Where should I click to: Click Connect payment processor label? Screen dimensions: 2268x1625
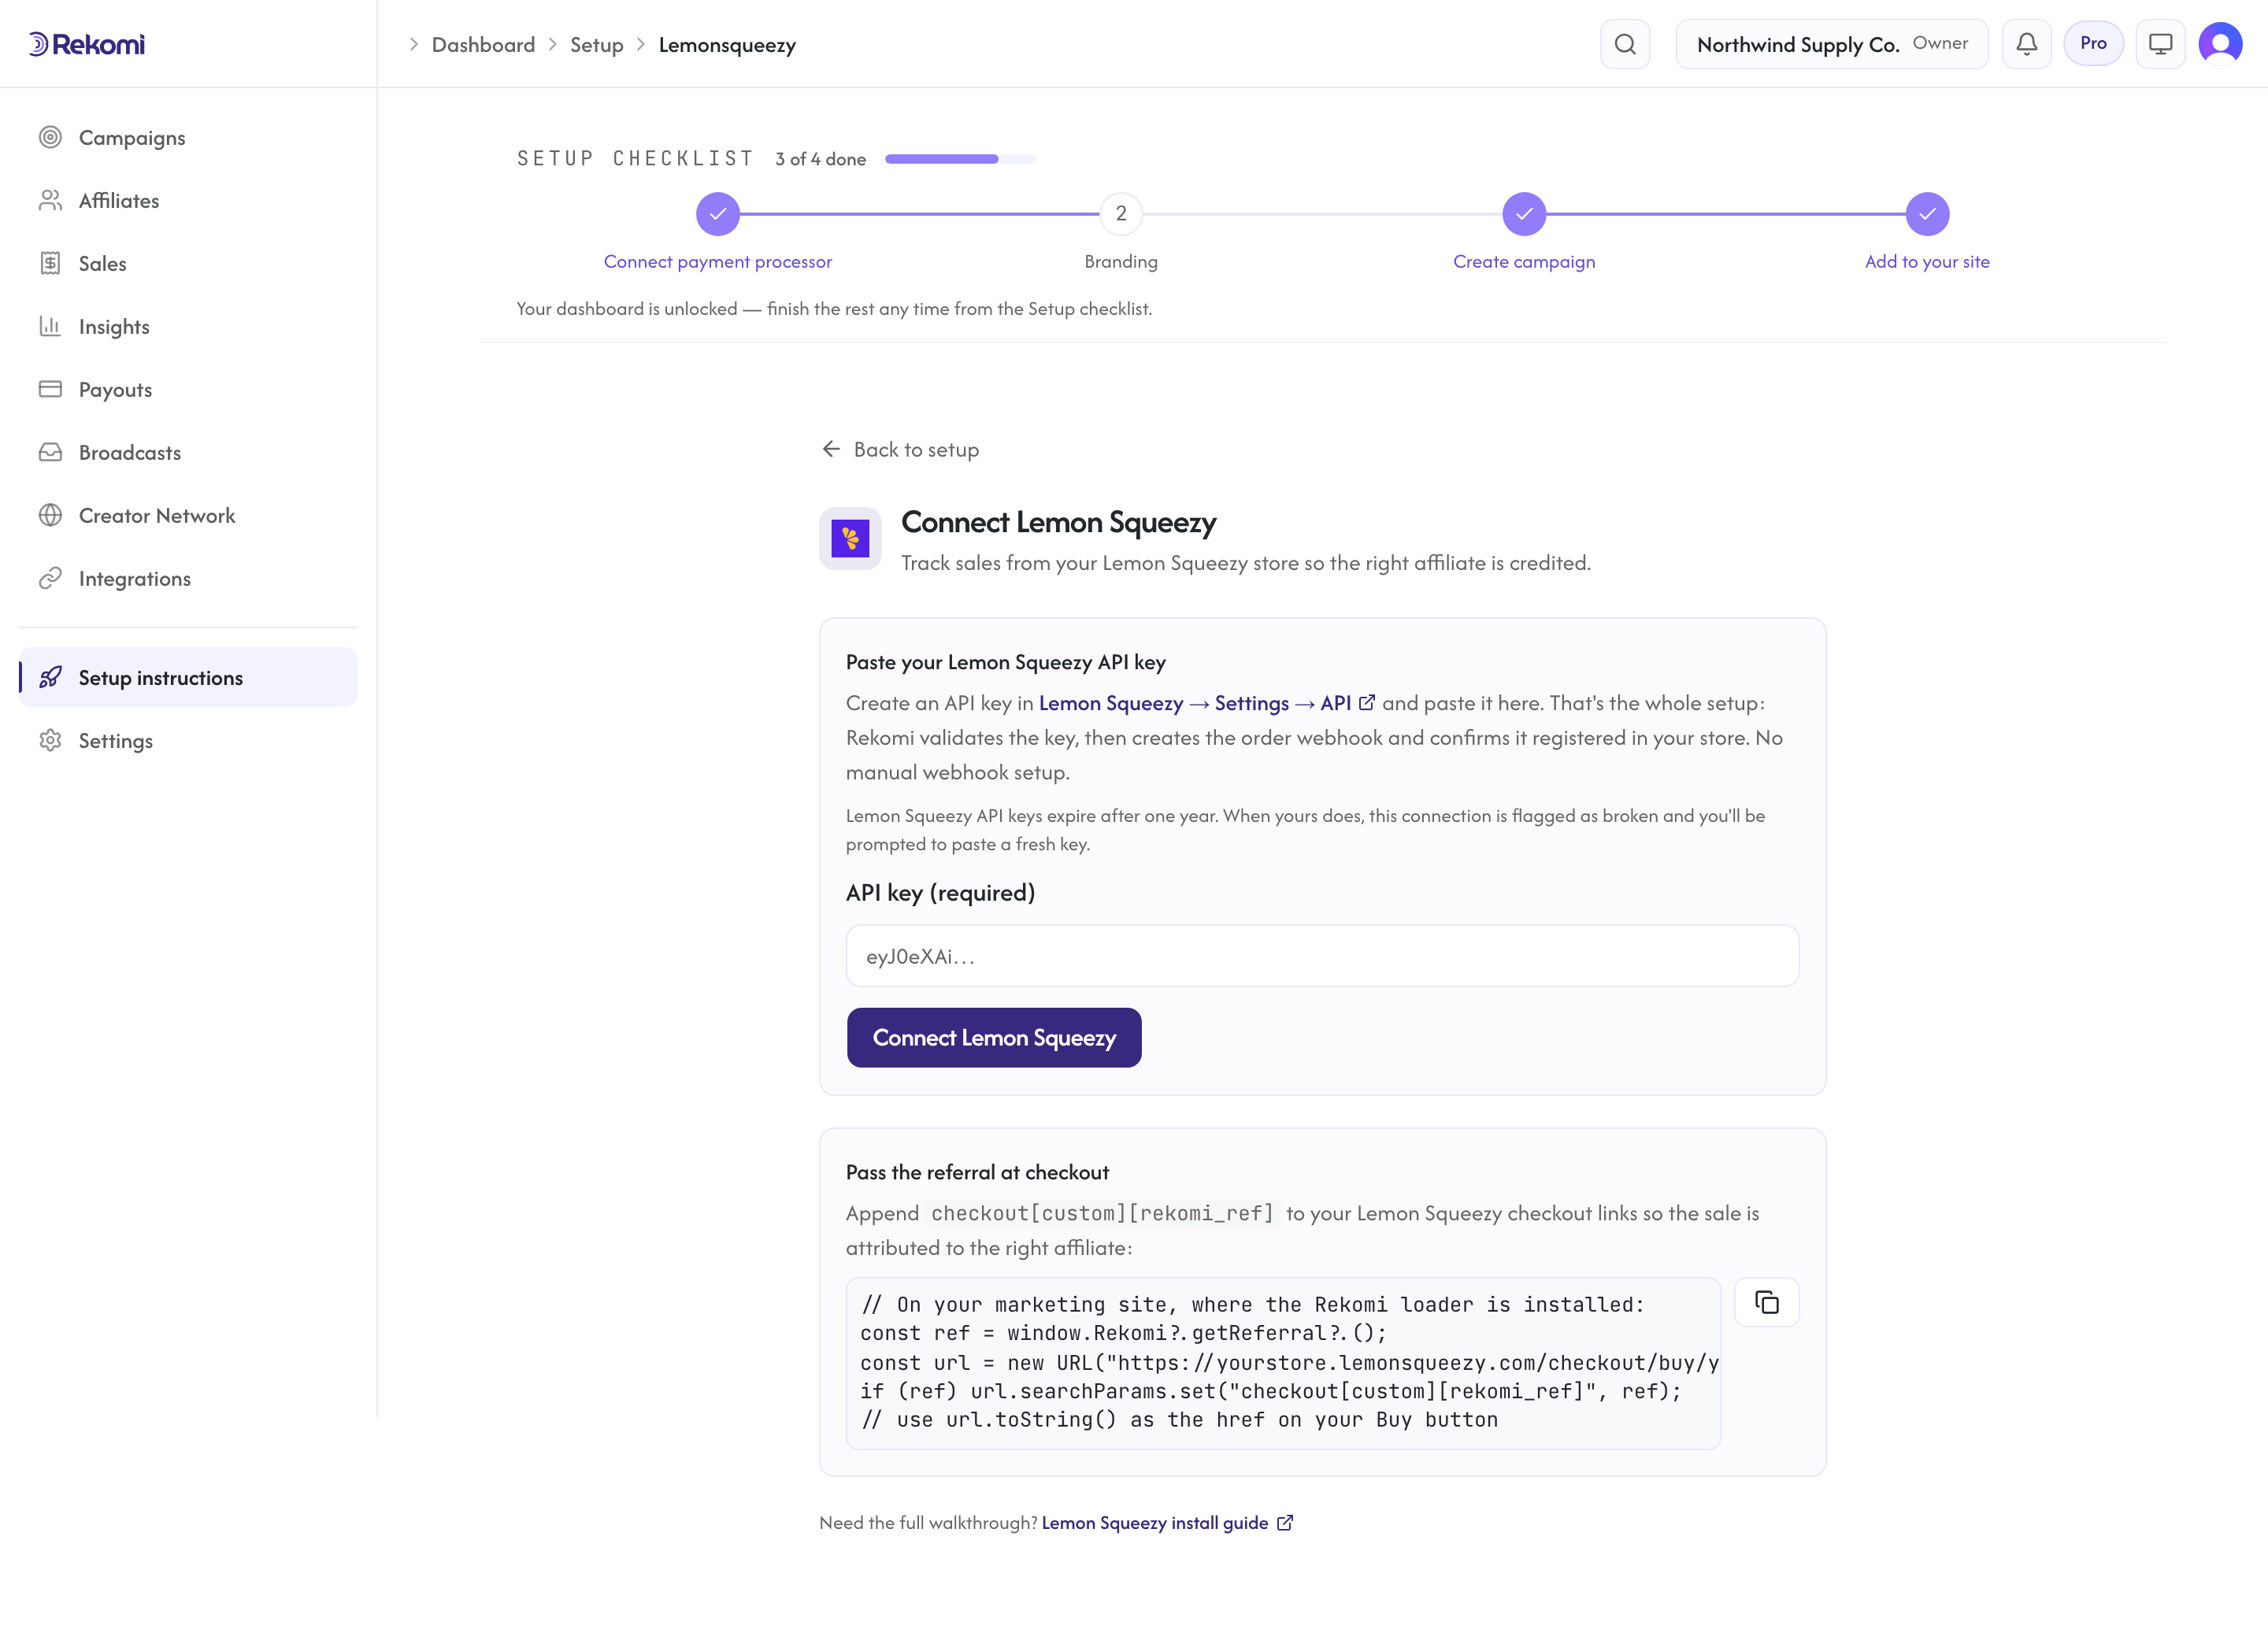[x=717, y=261]
